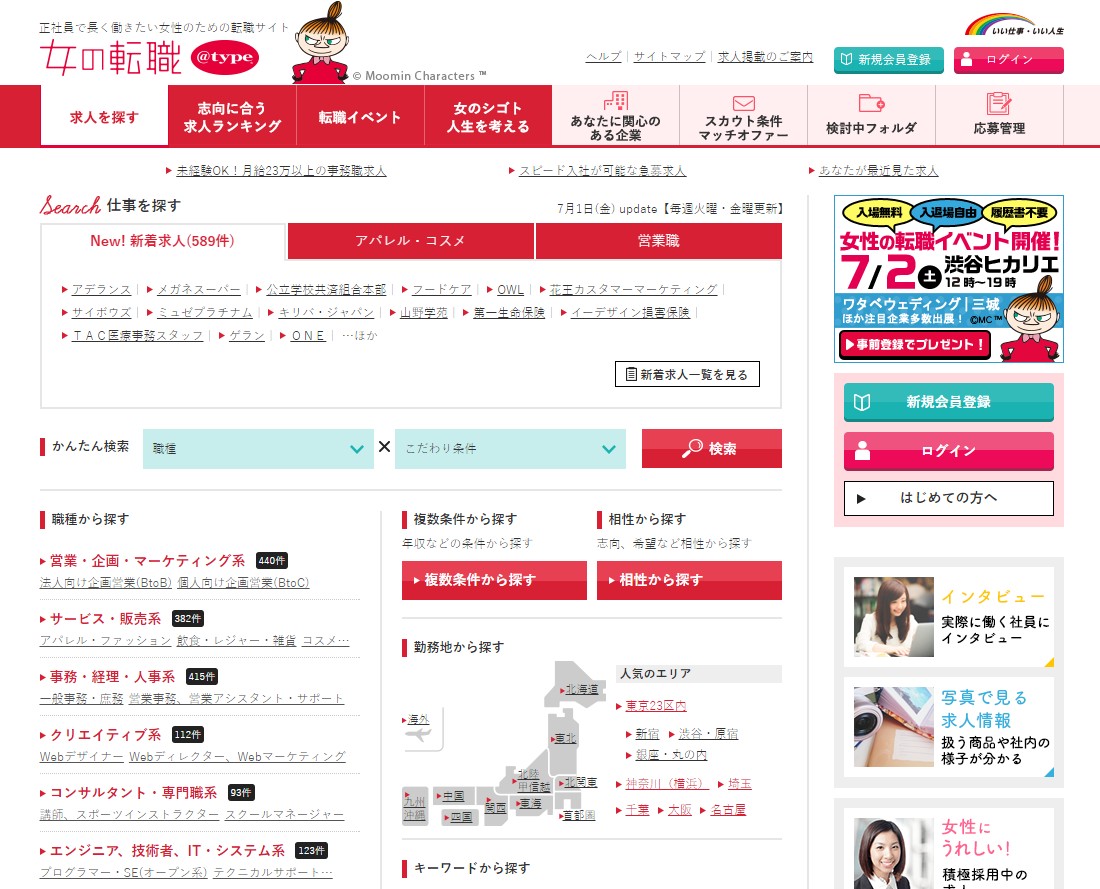Screen dimensions: 1100x889
Task: Open 事務・経理・人事系 category
Action: pos(112,676)
